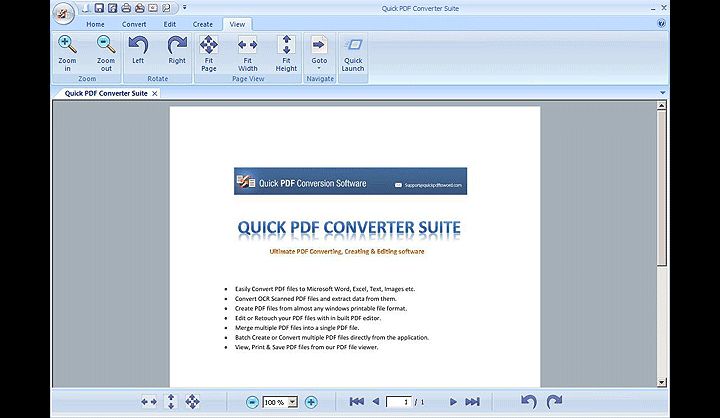Go to the last page button
Image resolution: width=720 pixels, height=418 pixels.
472,402
